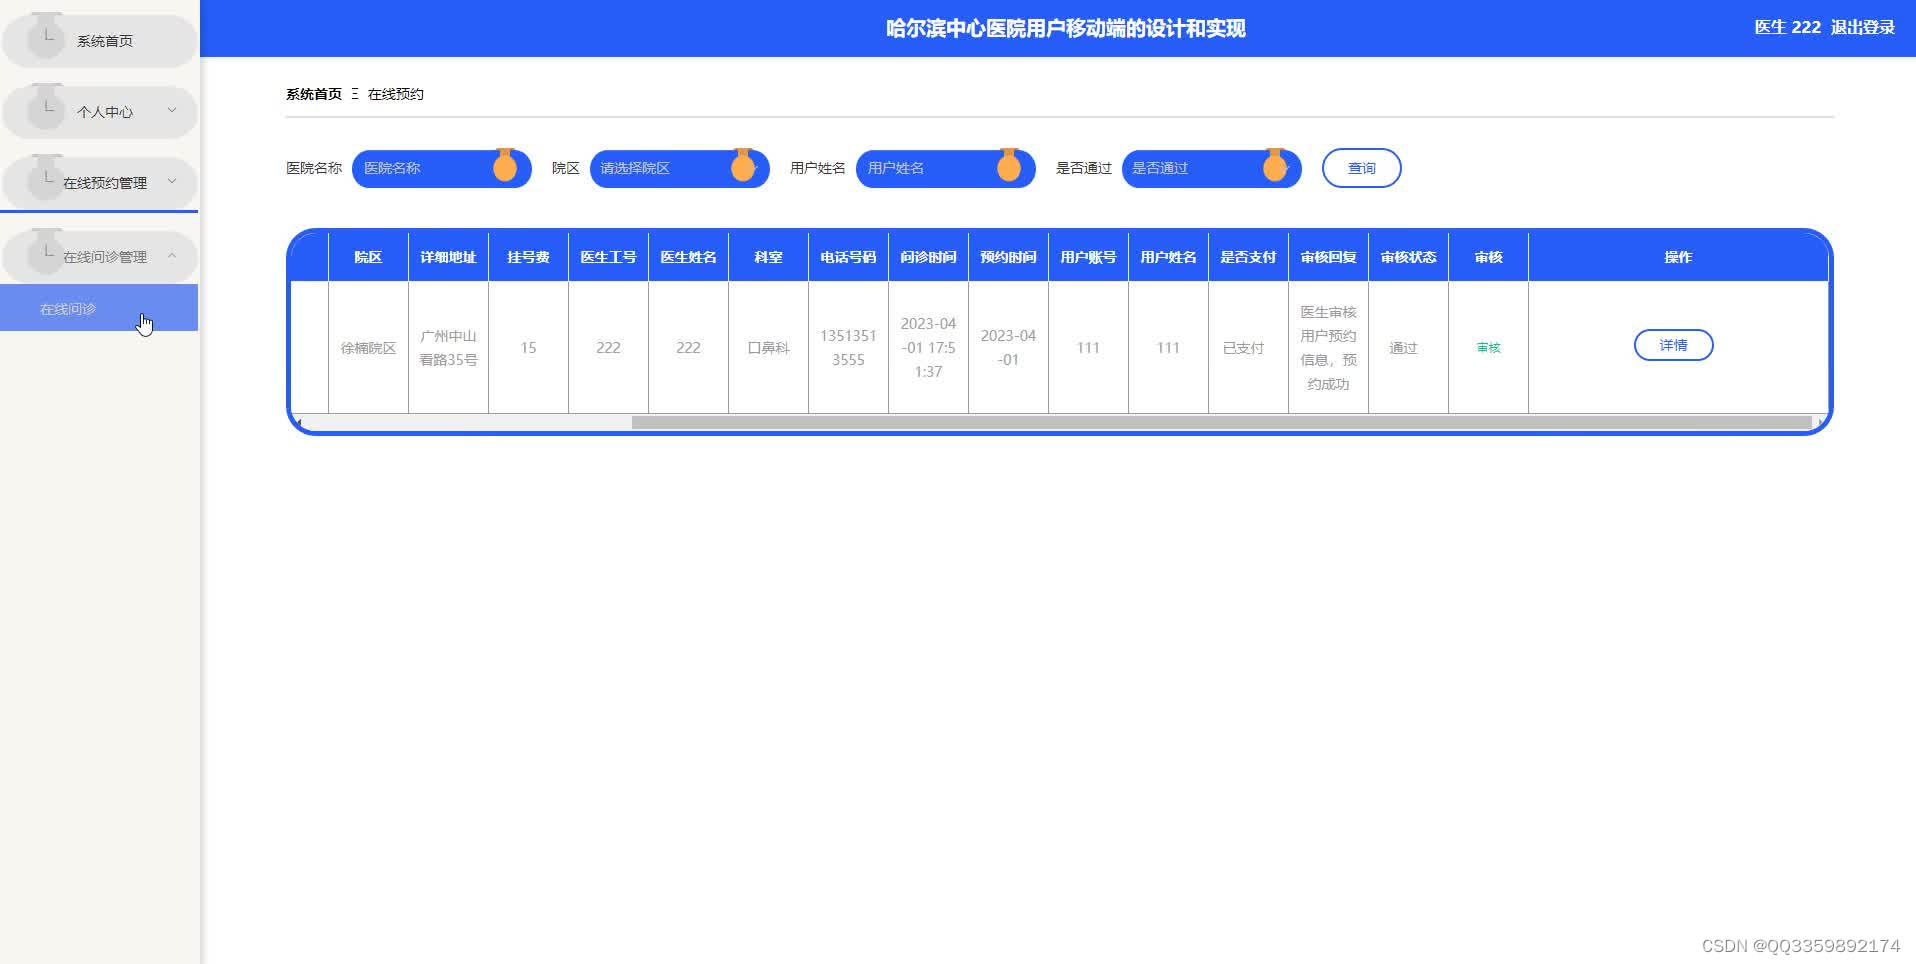The width and height of the screenshot is (1916, 964).
Task: Click the 徐楠院区 cell
Action: [x=368, y=348]
